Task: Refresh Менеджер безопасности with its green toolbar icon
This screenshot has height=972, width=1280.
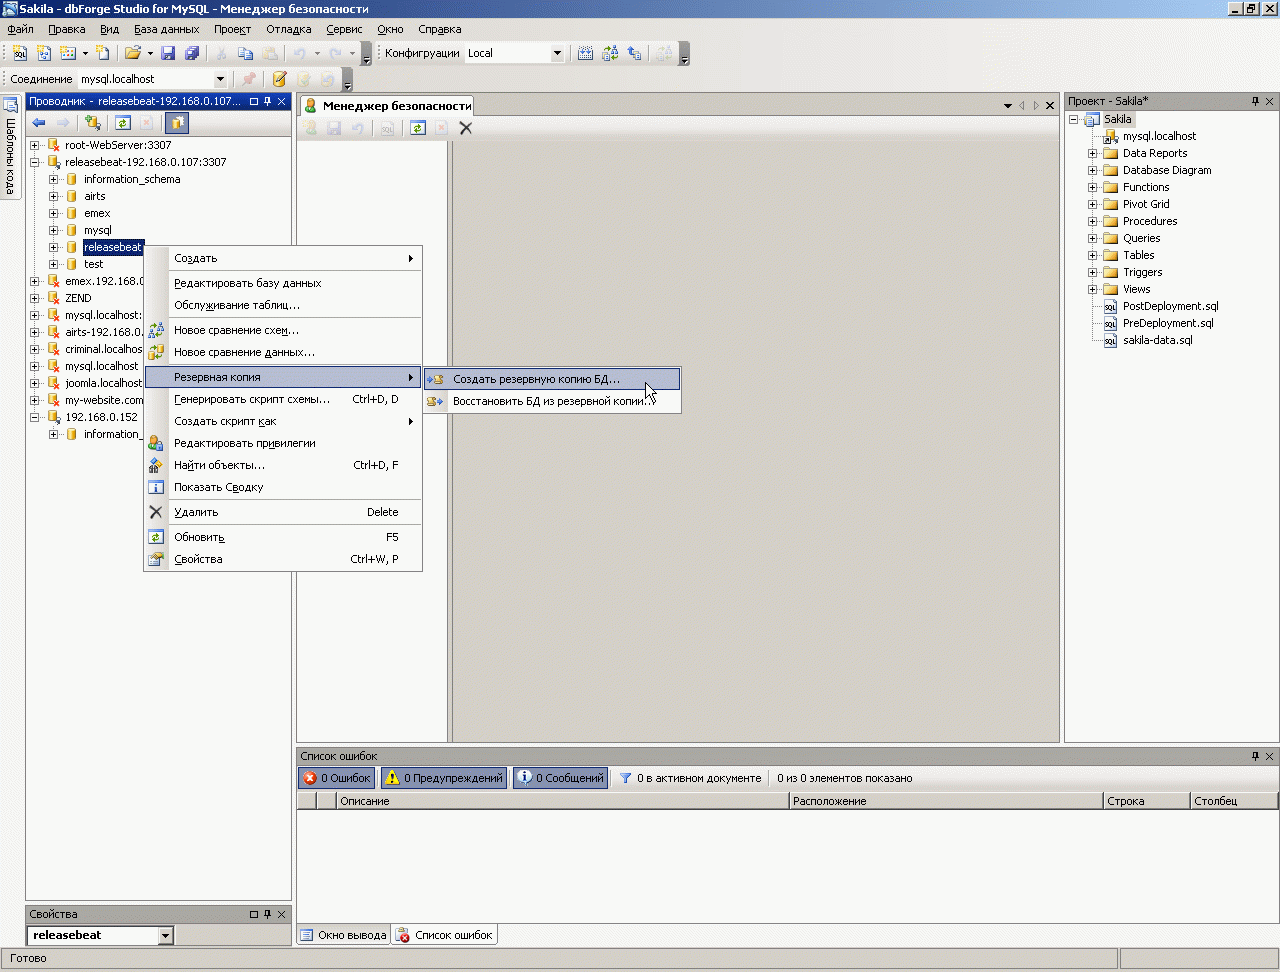Action: (418, 128)
